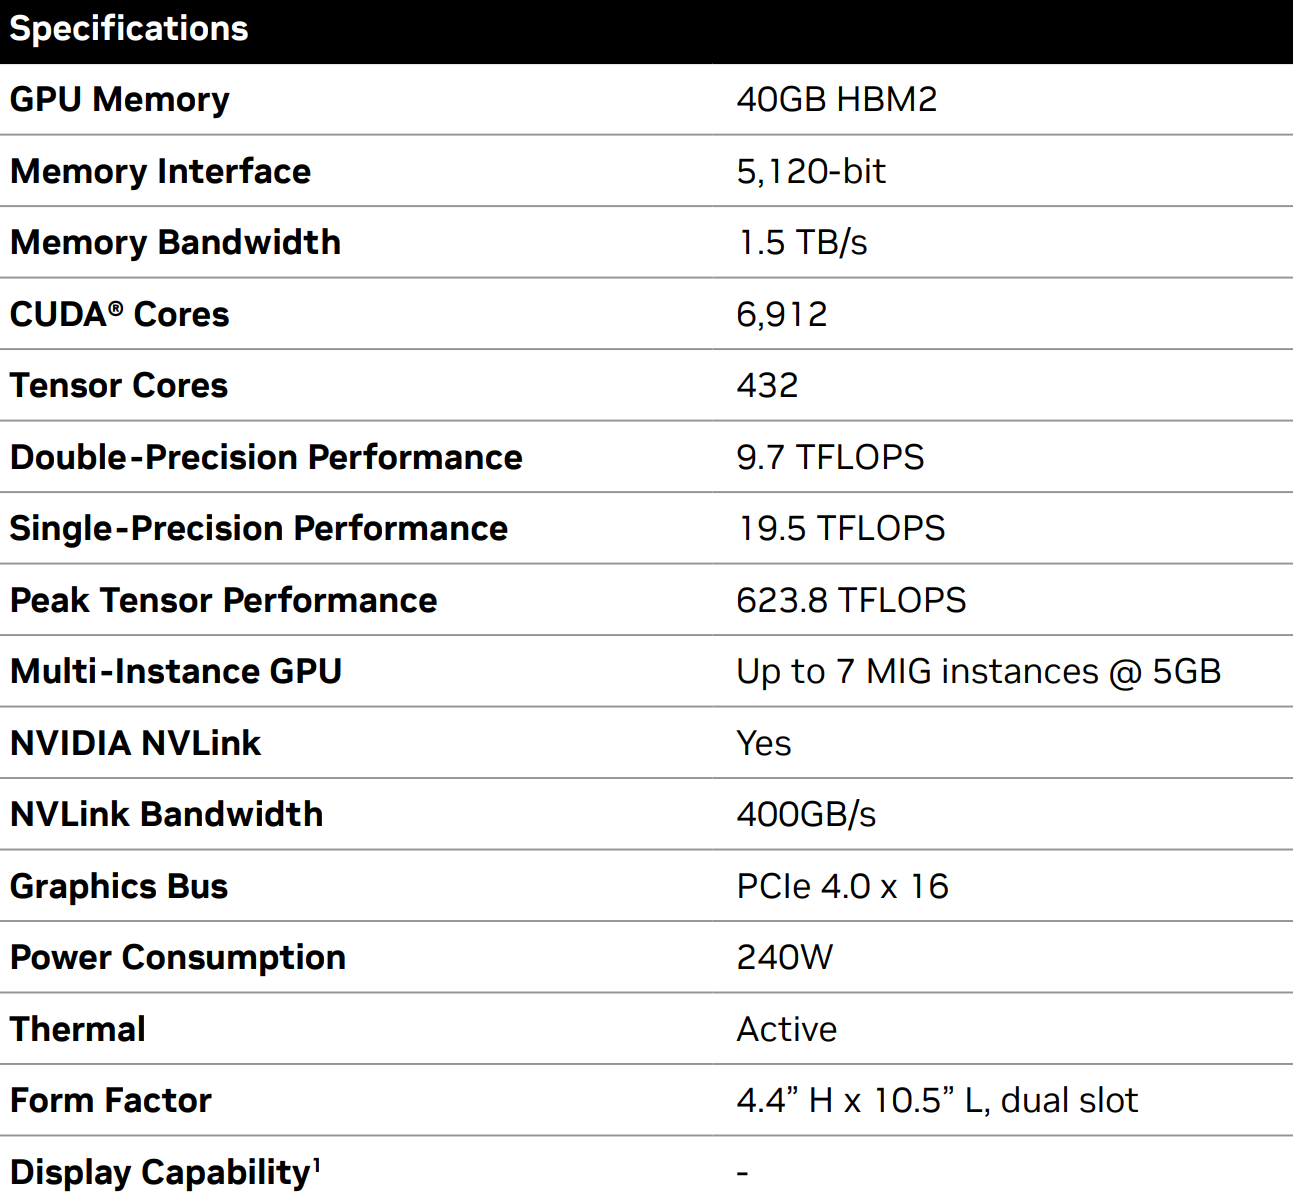Select the Form Factor dimensions text

tap(937, 1100)
